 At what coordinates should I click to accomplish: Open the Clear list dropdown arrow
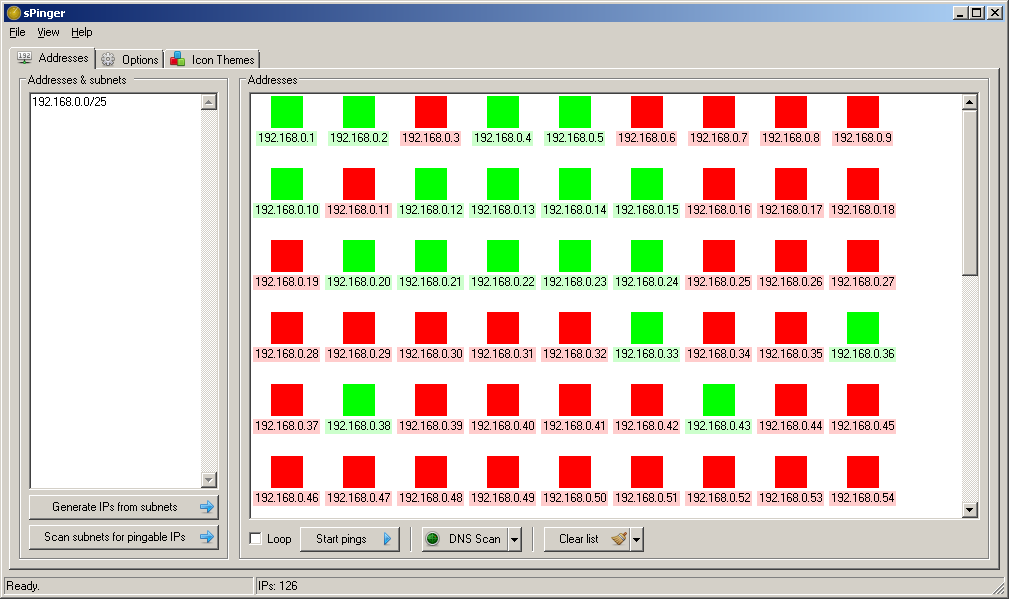pyautogui.click(x=636, y=539)
